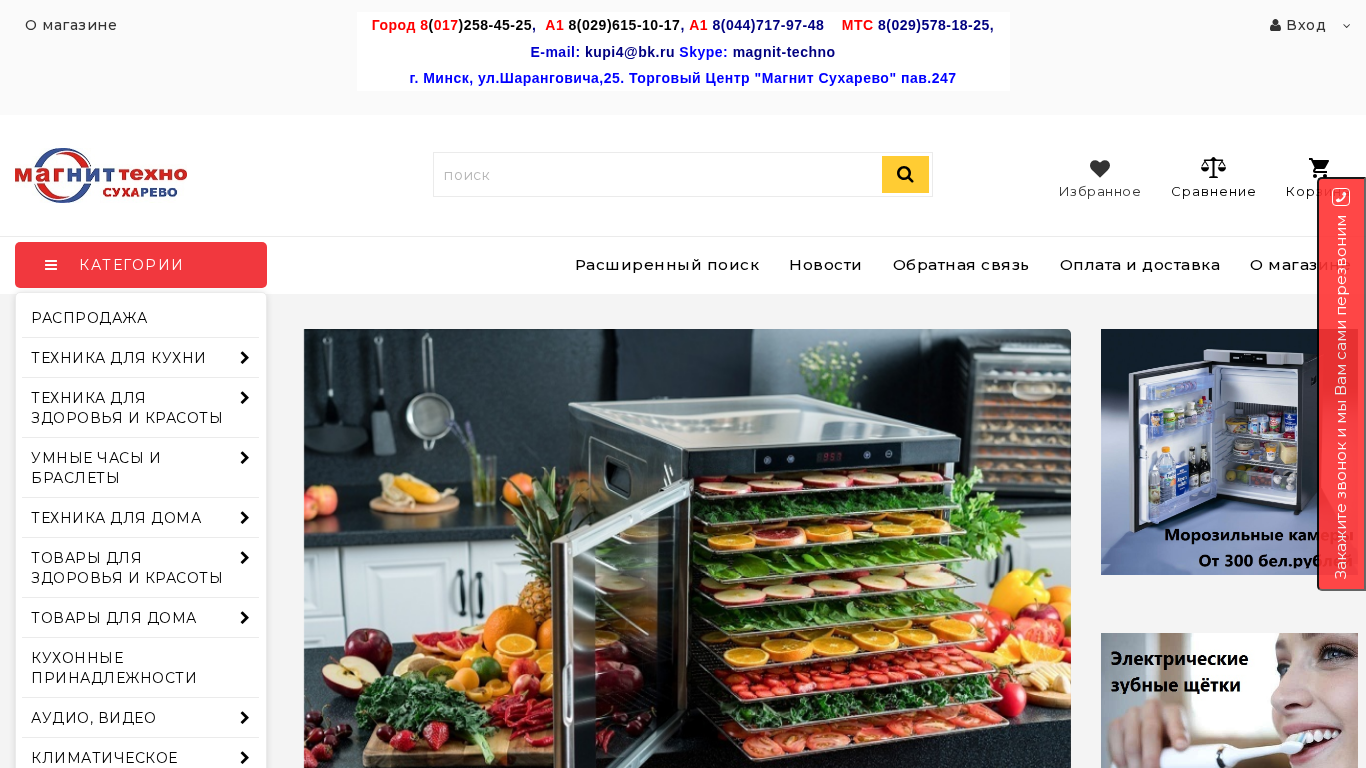Open the shopping cart icon
The width and height of the screenshot is (1366, 768).
[1320, 168]
